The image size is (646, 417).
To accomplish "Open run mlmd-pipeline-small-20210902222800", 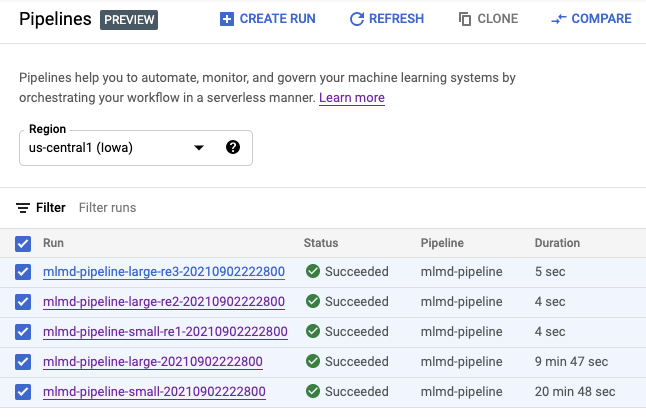I will pyautogui.click(x=154, y=392).
